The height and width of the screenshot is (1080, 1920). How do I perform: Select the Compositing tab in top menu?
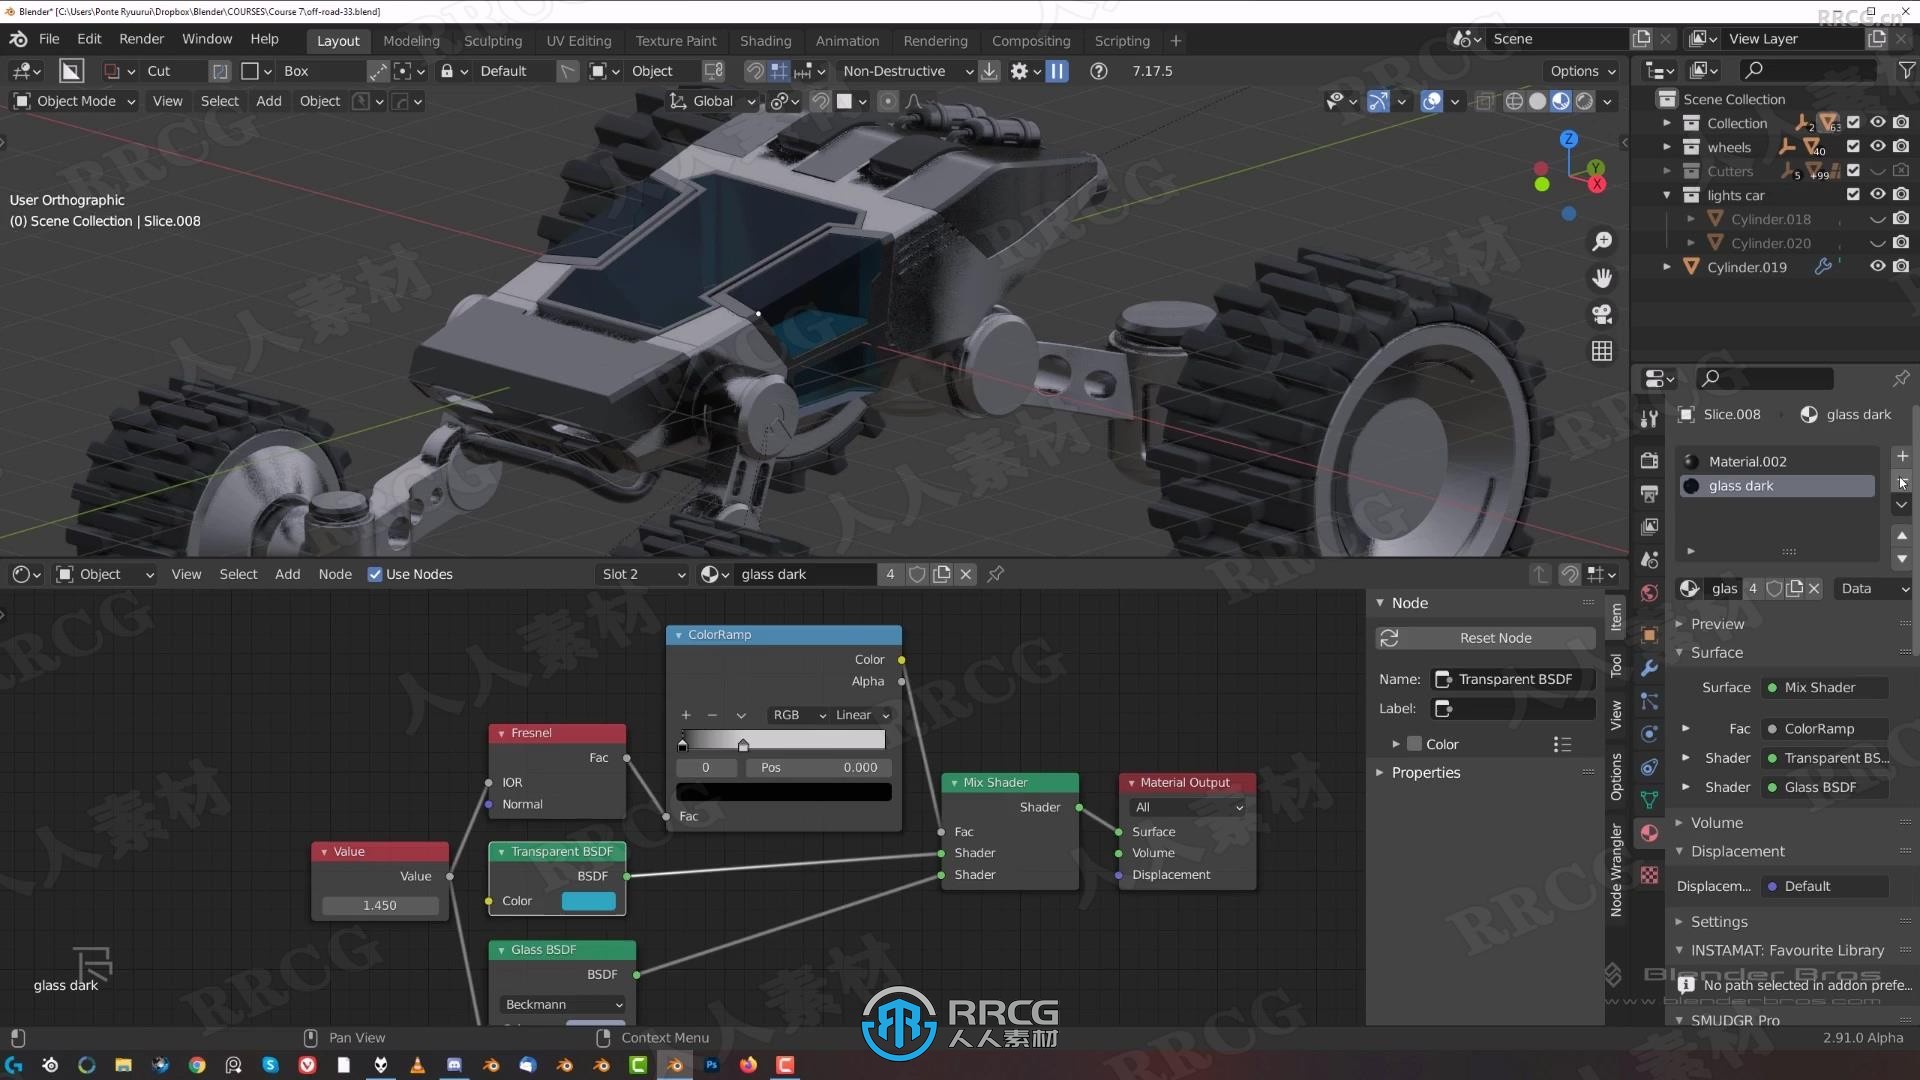(x=1030, y=41)
